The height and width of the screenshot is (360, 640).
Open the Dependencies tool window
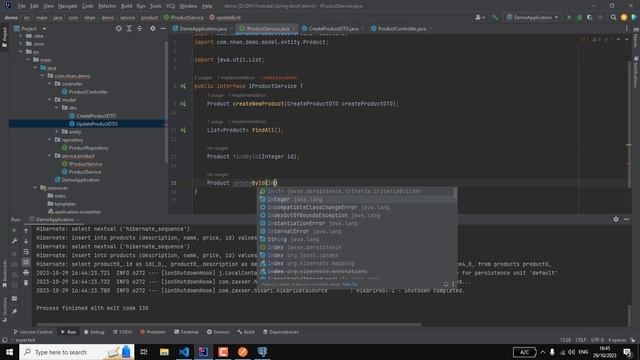click(x=280, y=332)
